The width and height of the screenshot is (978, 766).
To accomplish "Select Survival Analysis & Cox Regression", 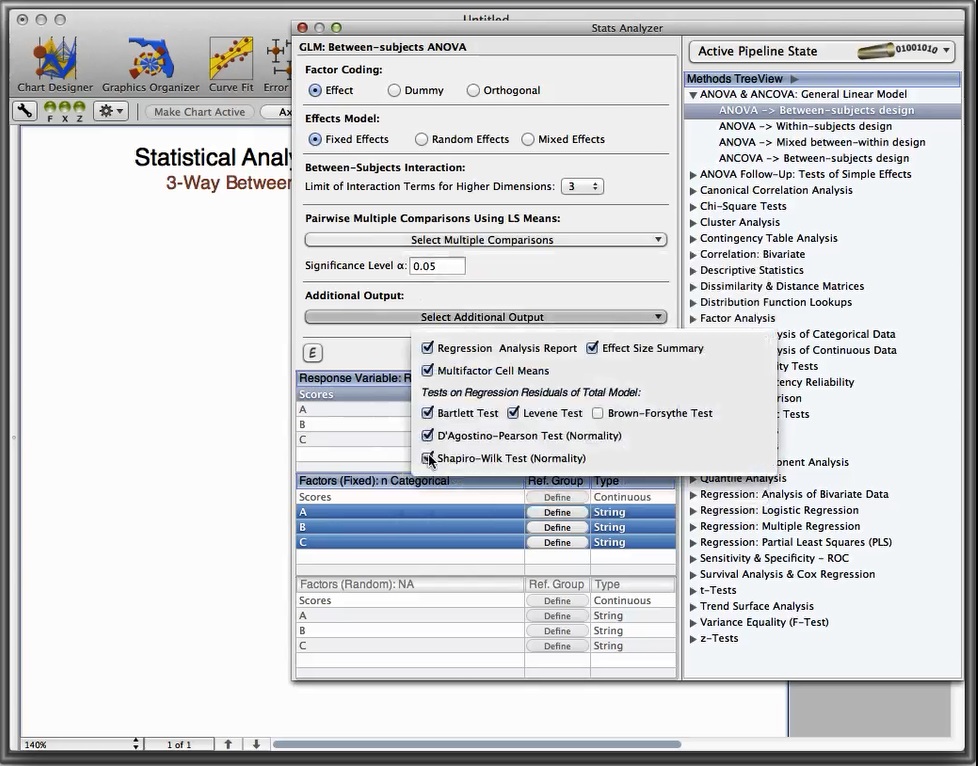I will click(x=787, y=574).
